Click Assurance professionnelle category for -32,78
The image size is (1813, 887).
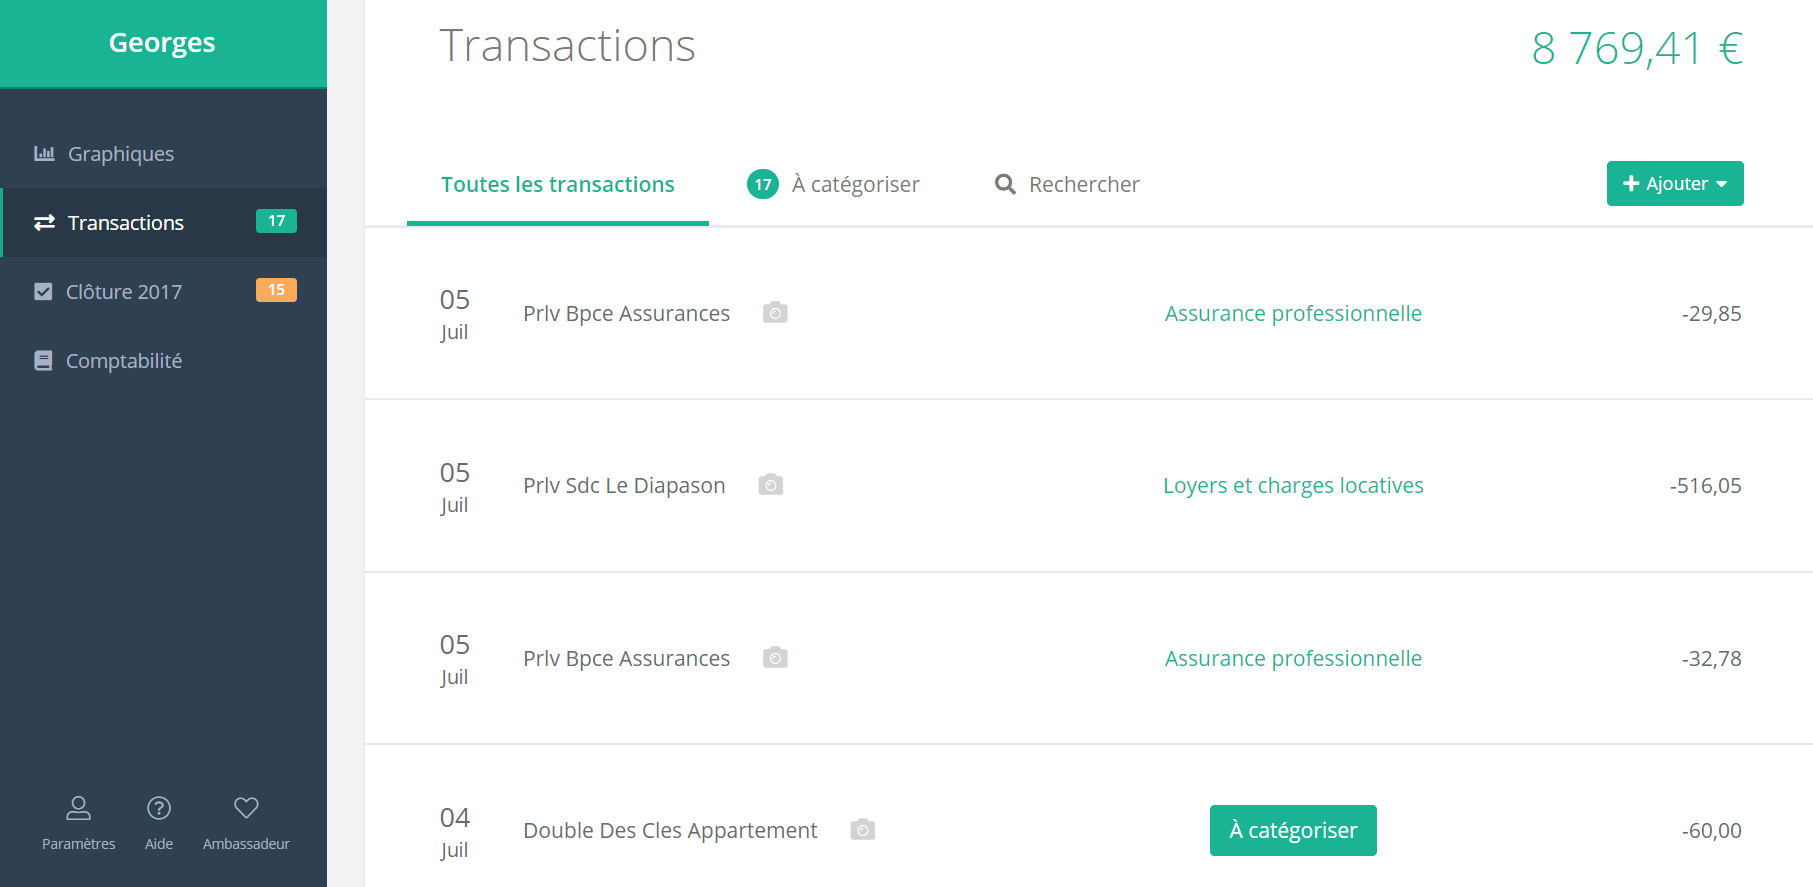pos(1293,658)
